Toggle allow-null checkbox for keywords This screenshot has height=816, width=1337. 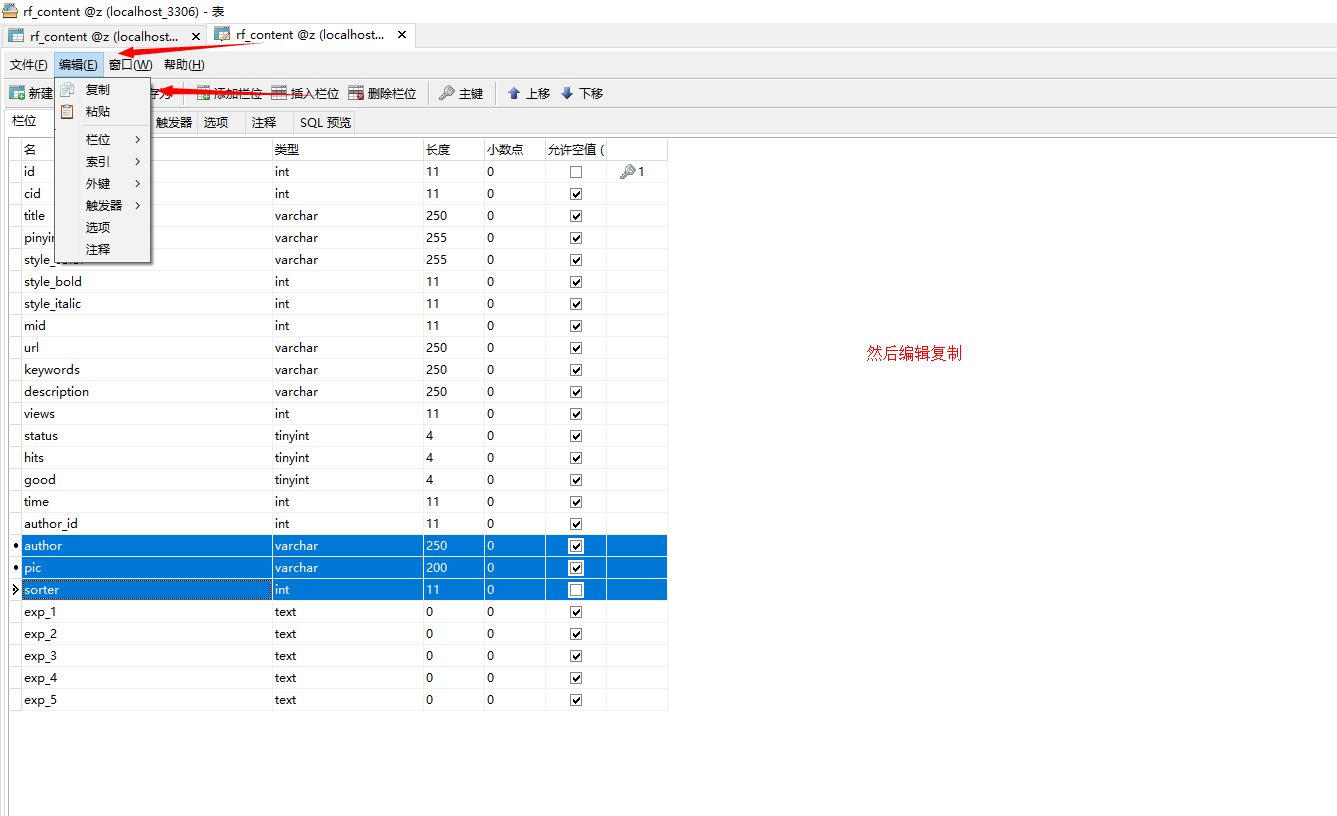pos(576,370)
